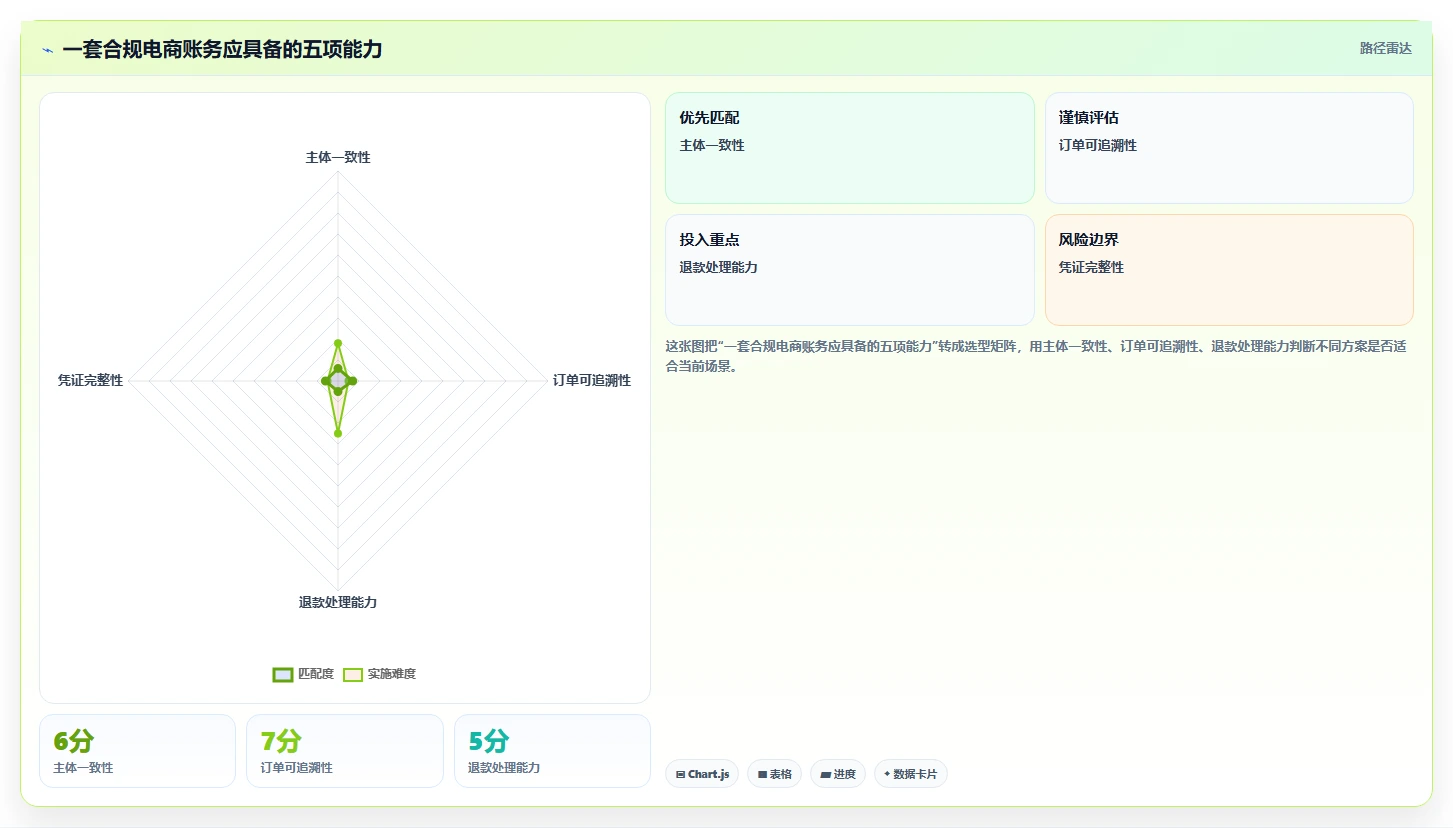Select the Chart.js tag
Image resolution: width=1453 pixels, height=828 pixels.
(x=702, y=774)
